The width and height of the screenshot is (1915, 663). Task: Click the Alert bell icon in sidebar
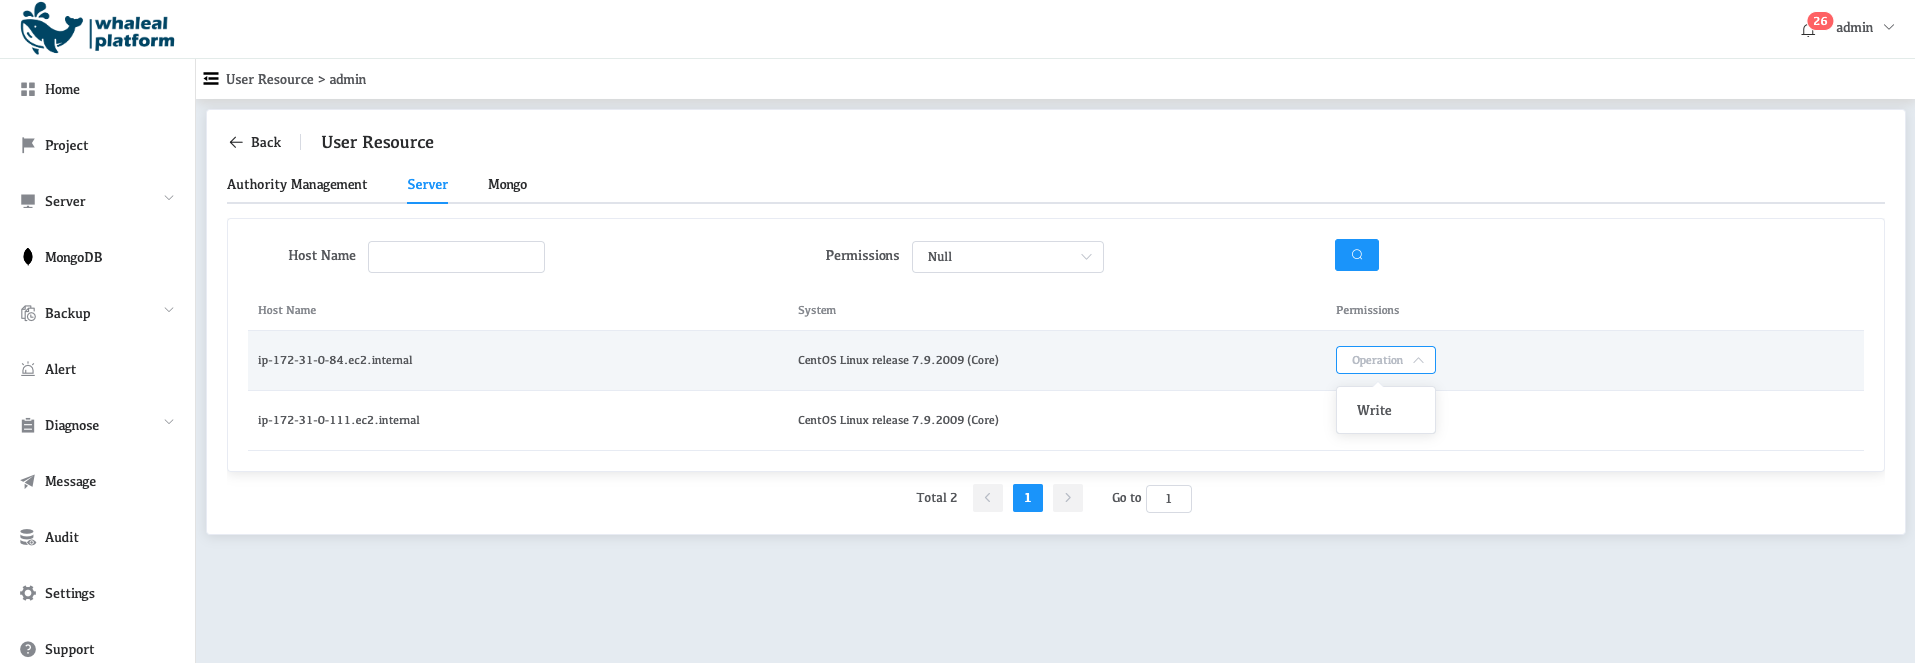click(x=28, y=369)
